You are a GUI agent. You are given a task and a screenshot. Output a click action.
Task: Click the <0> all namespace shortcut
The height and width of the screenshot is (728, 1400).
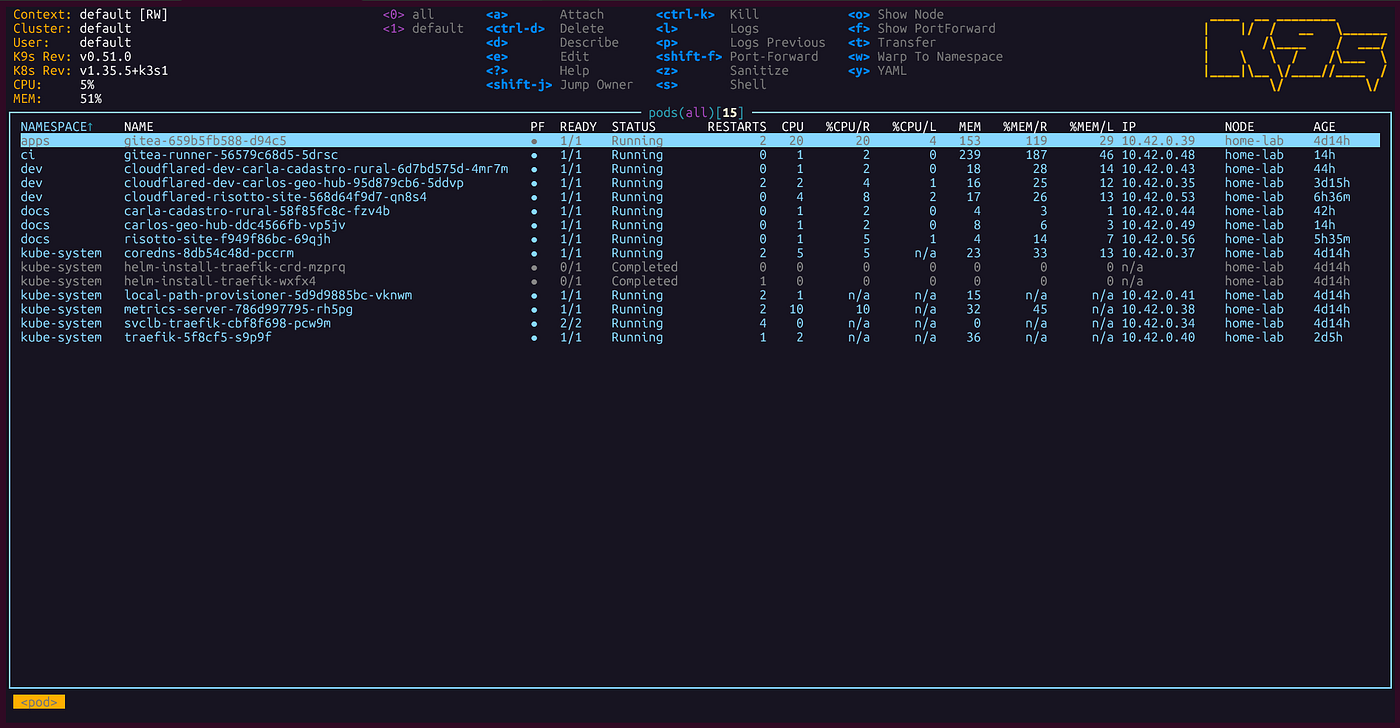coord(408,15)
